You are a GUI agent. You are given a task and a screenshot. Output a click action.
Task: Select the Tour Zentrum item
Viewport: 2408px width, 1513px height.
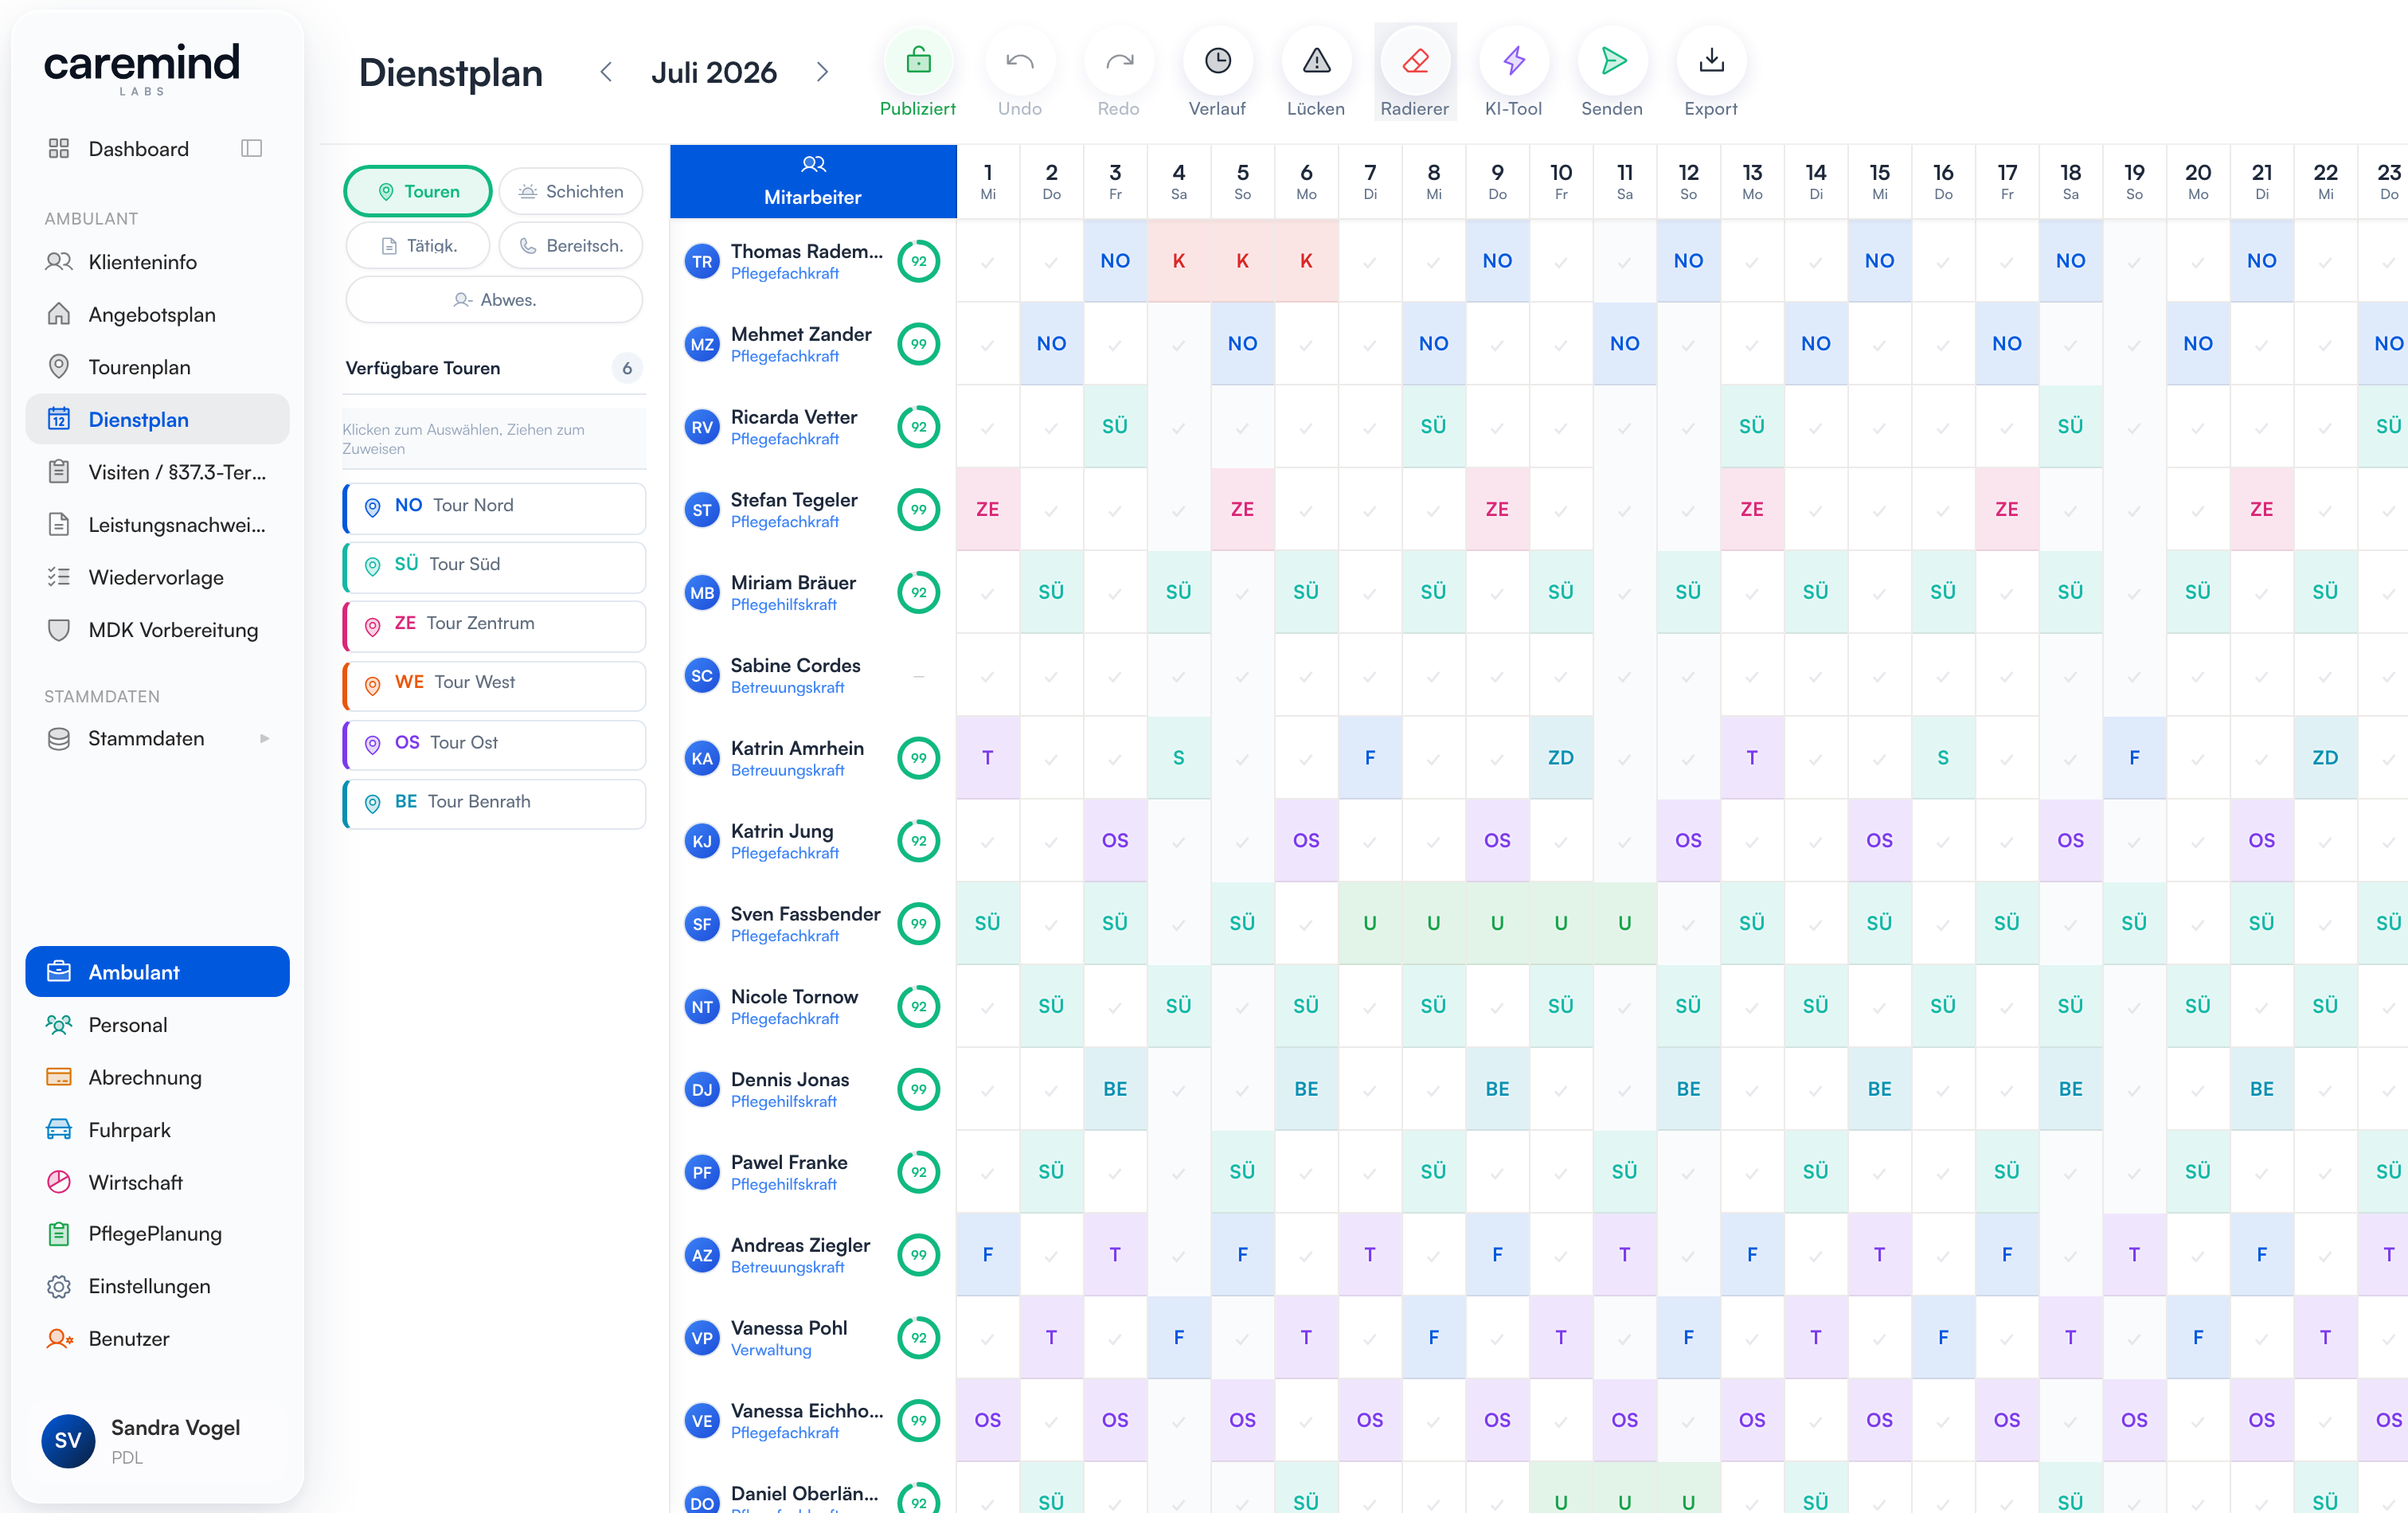(495, 624)
